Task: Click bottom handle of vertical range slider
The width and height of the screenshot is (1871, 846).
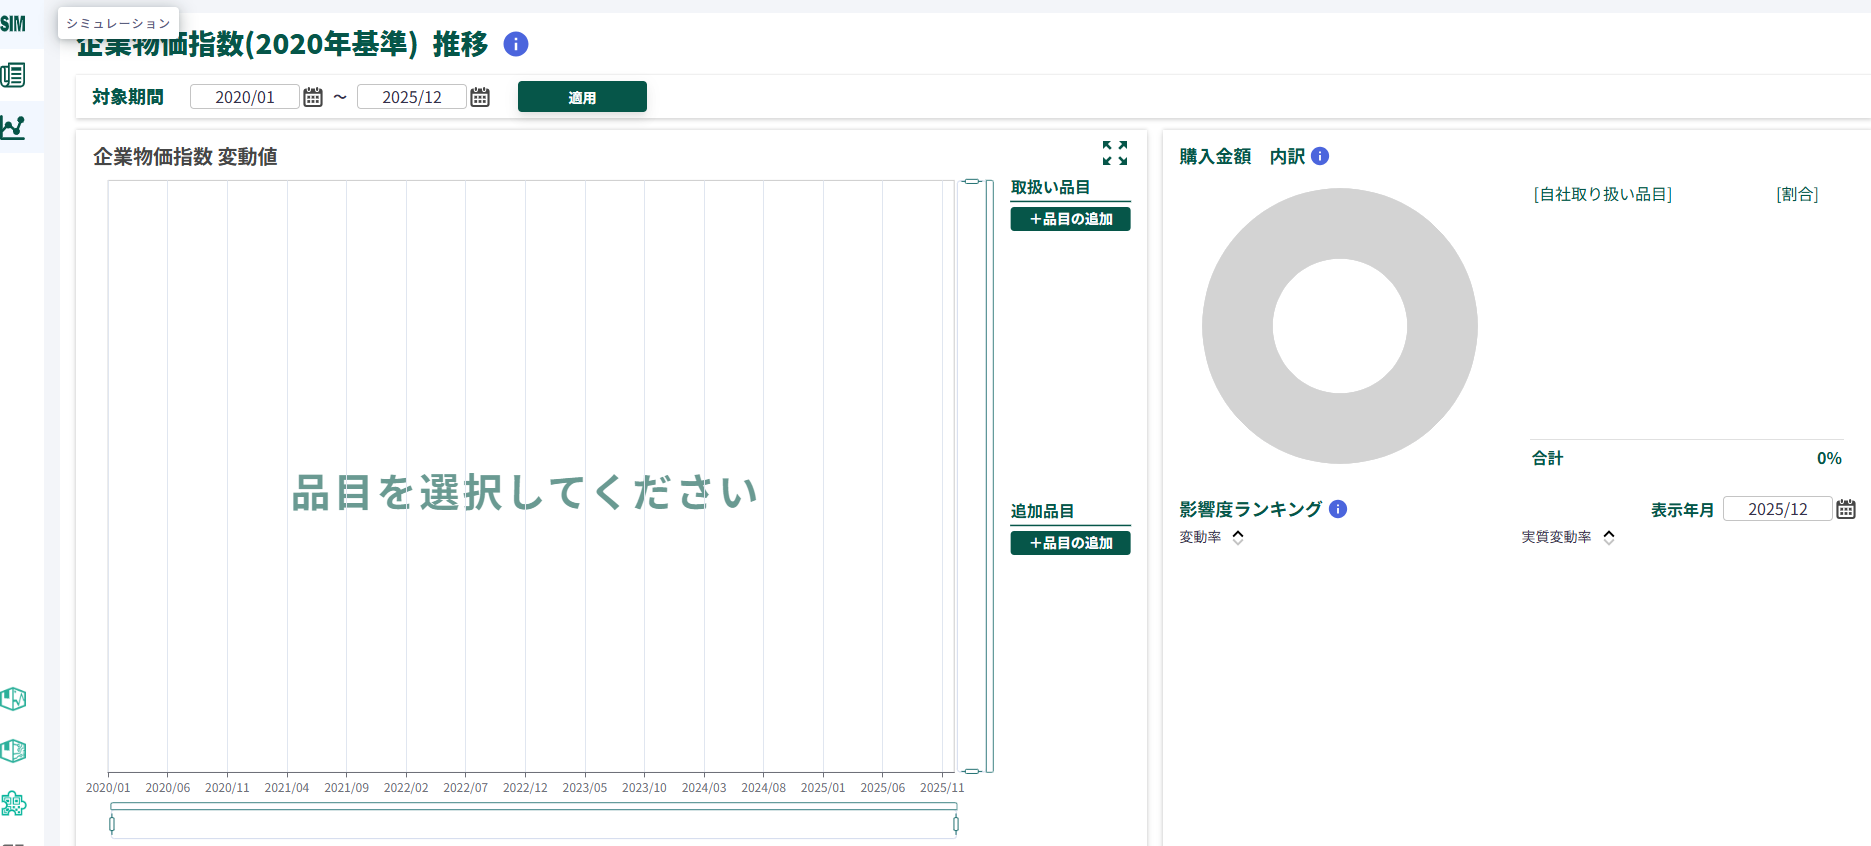Action: (x=971, y=771)
